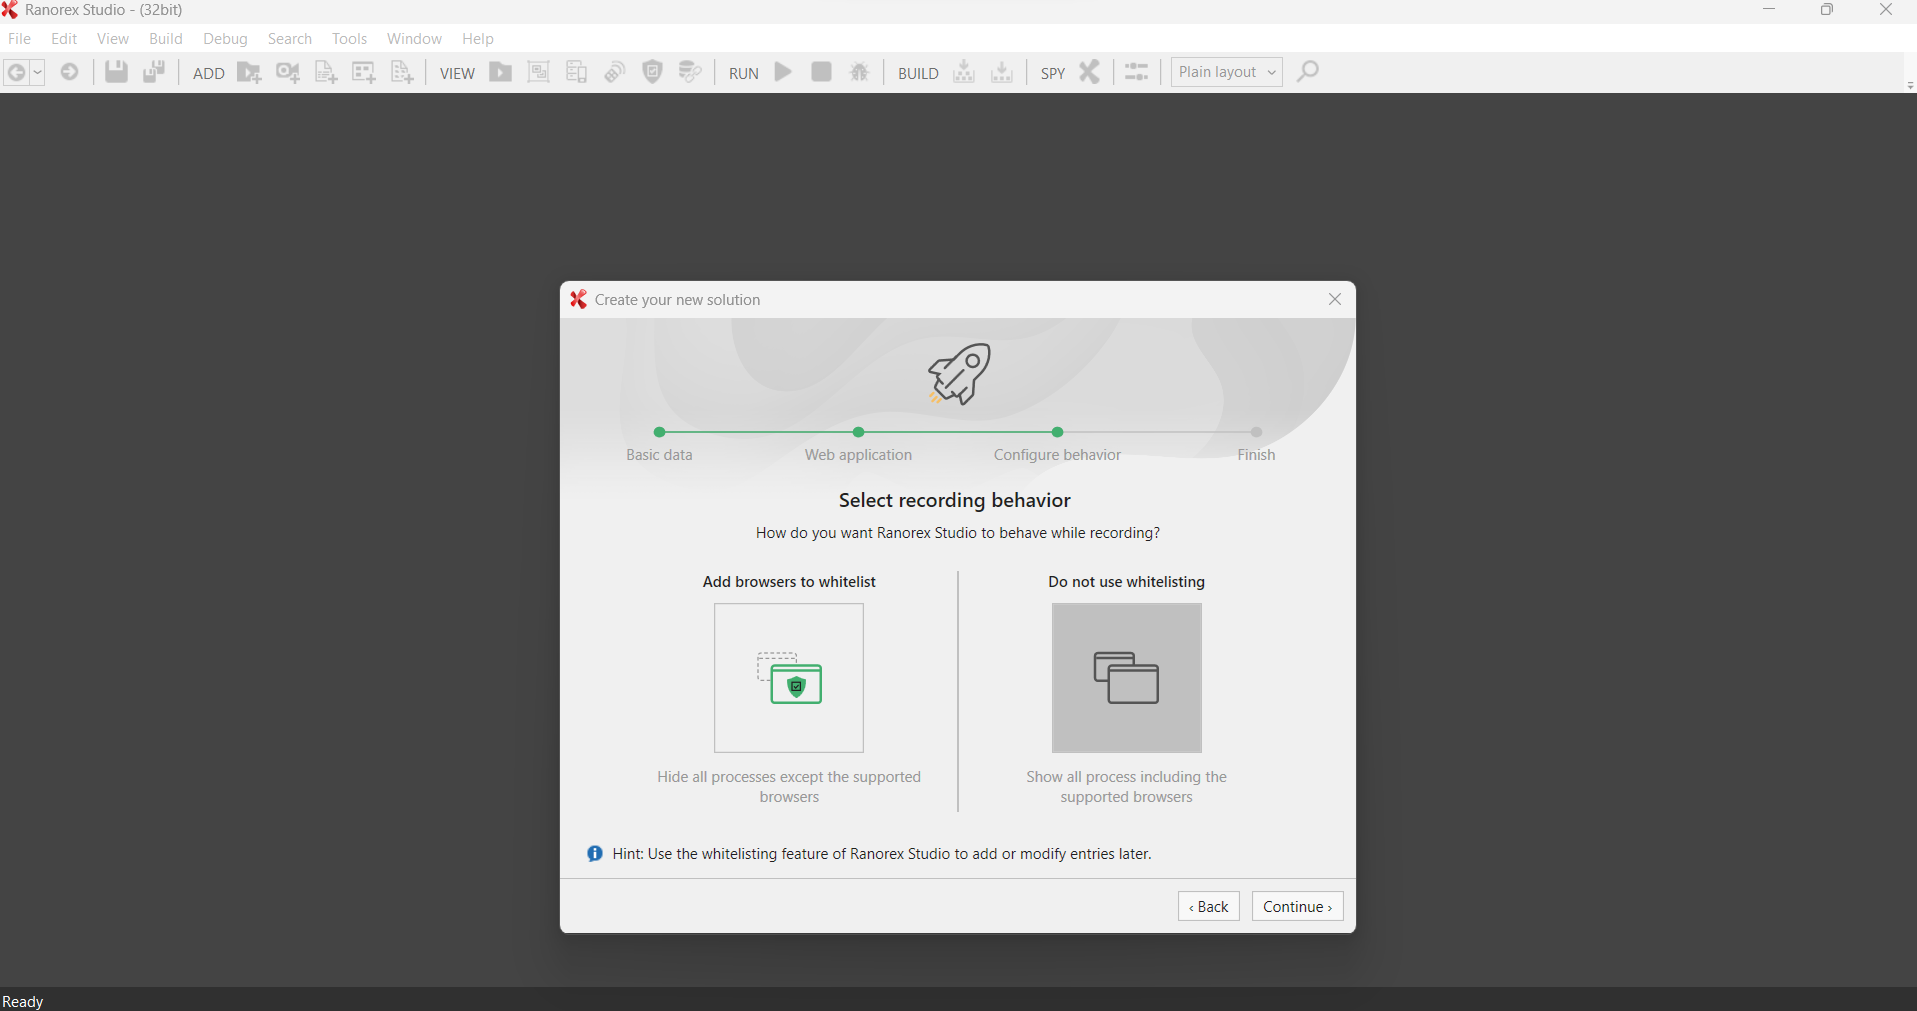Click the Save All double-floppy icon
The width and height of the screenshot is (1917, 1011).
pyautogui.click(x=154, y=72)
